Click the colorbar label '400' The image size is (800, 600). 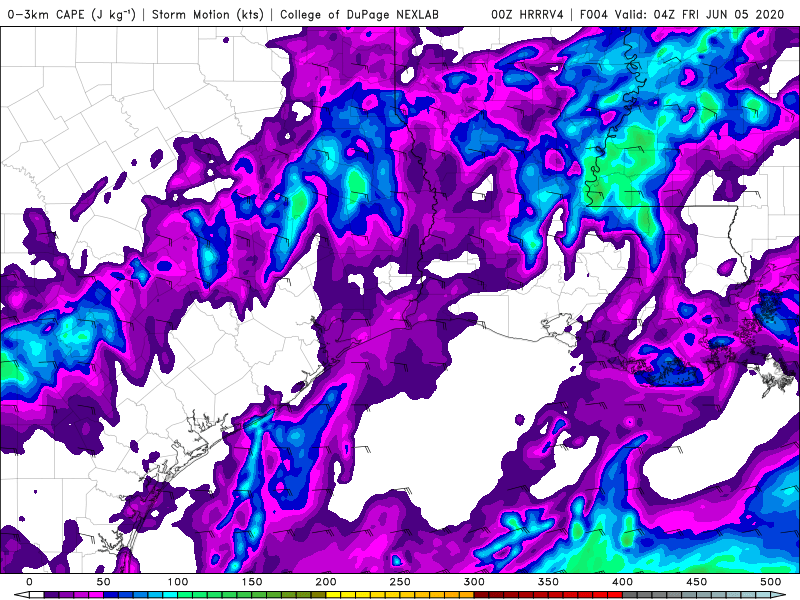point(622,582)
